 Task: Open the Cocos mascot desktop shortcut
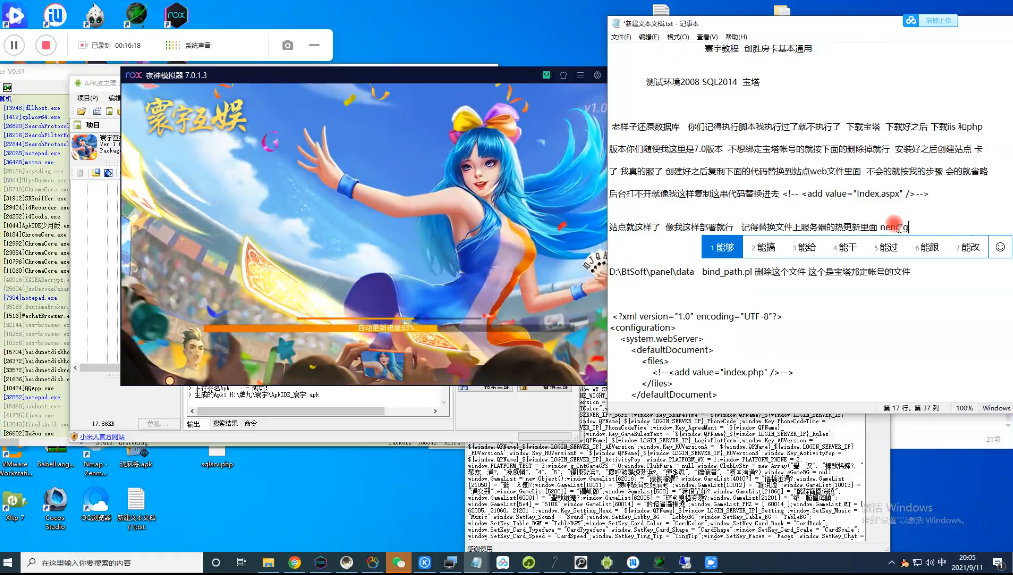point(95,15)
